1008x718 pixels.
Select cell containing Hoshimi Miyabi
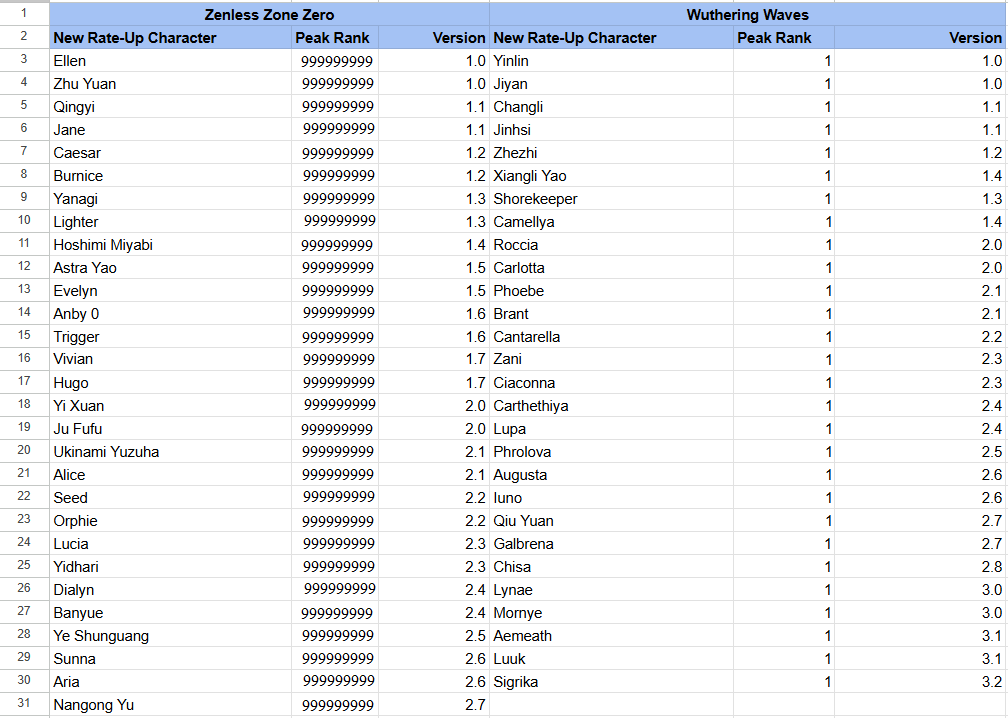coord(170,245)
